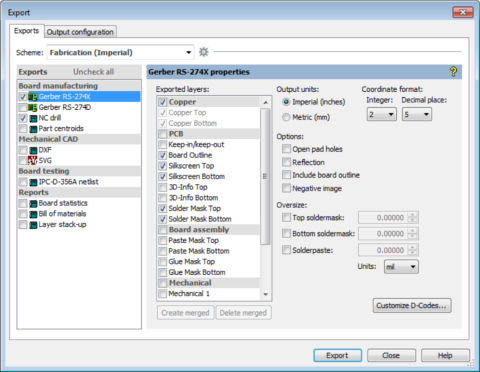The image size is (480, 372).
Task: Check Keep-in/keep-out layer
Action: tap(162, 145)
